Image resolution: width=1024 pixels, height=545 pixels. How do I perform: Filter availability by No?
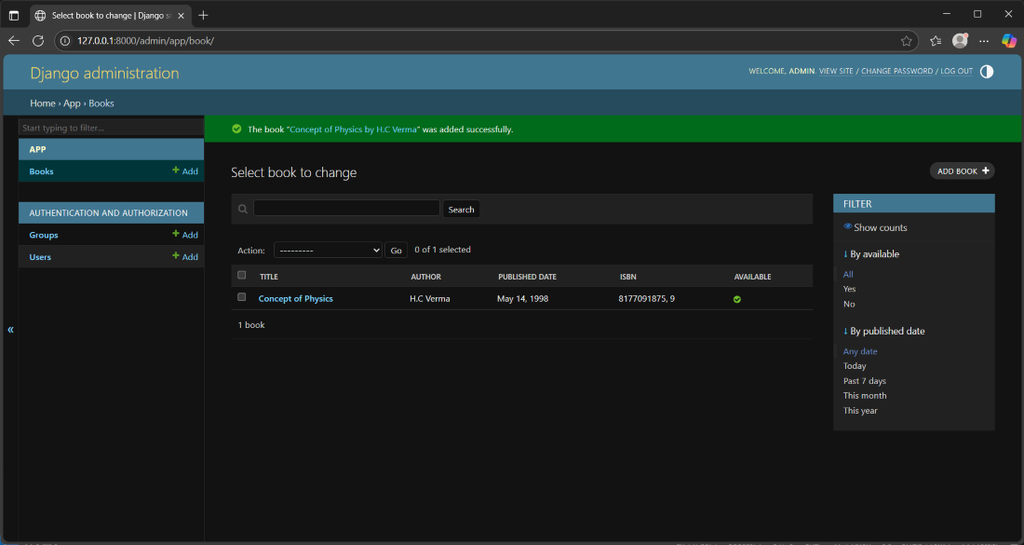point(849,304)
